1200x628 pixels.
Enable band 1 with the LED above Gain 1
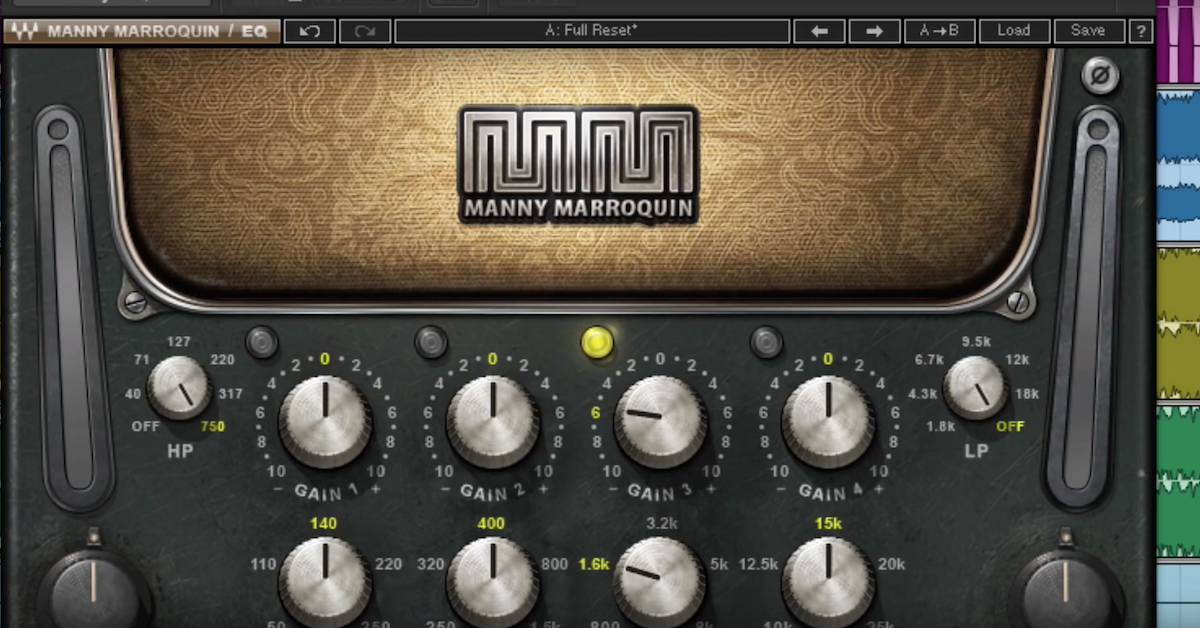click(262, 343)
